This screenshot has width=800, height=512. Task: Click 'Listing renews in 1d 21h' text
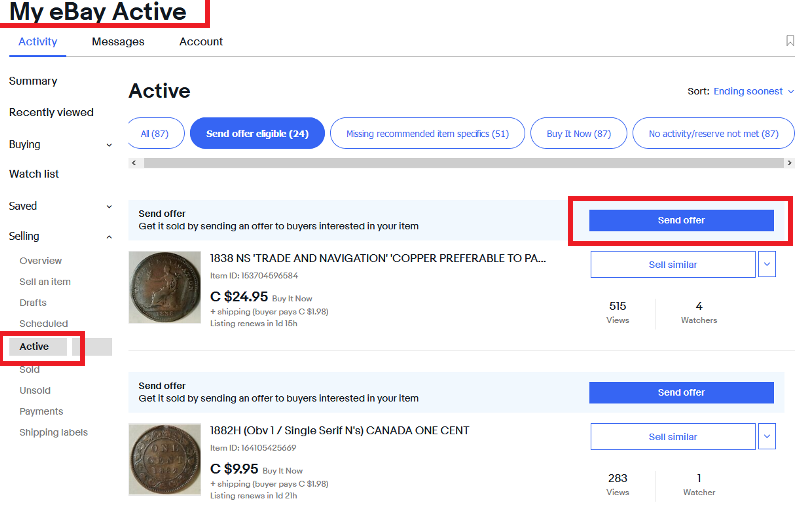coord(254,496)
